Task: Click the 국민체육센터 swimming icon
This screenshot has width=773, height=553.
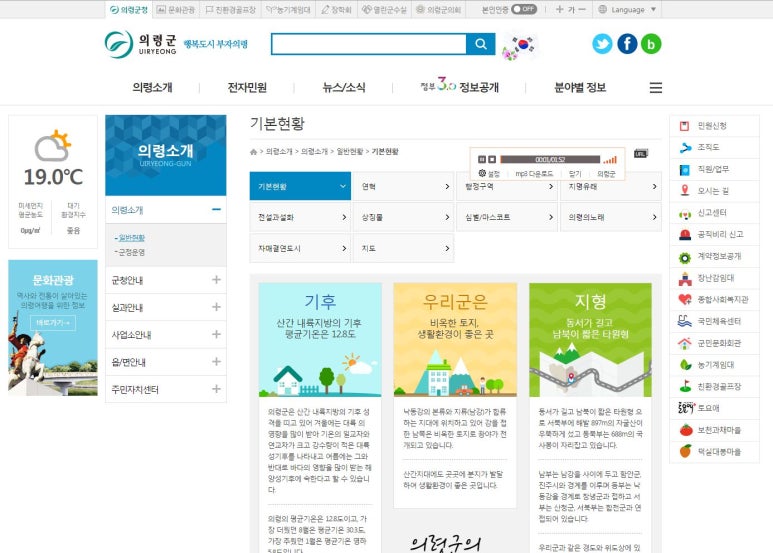Action: point(685,321)
